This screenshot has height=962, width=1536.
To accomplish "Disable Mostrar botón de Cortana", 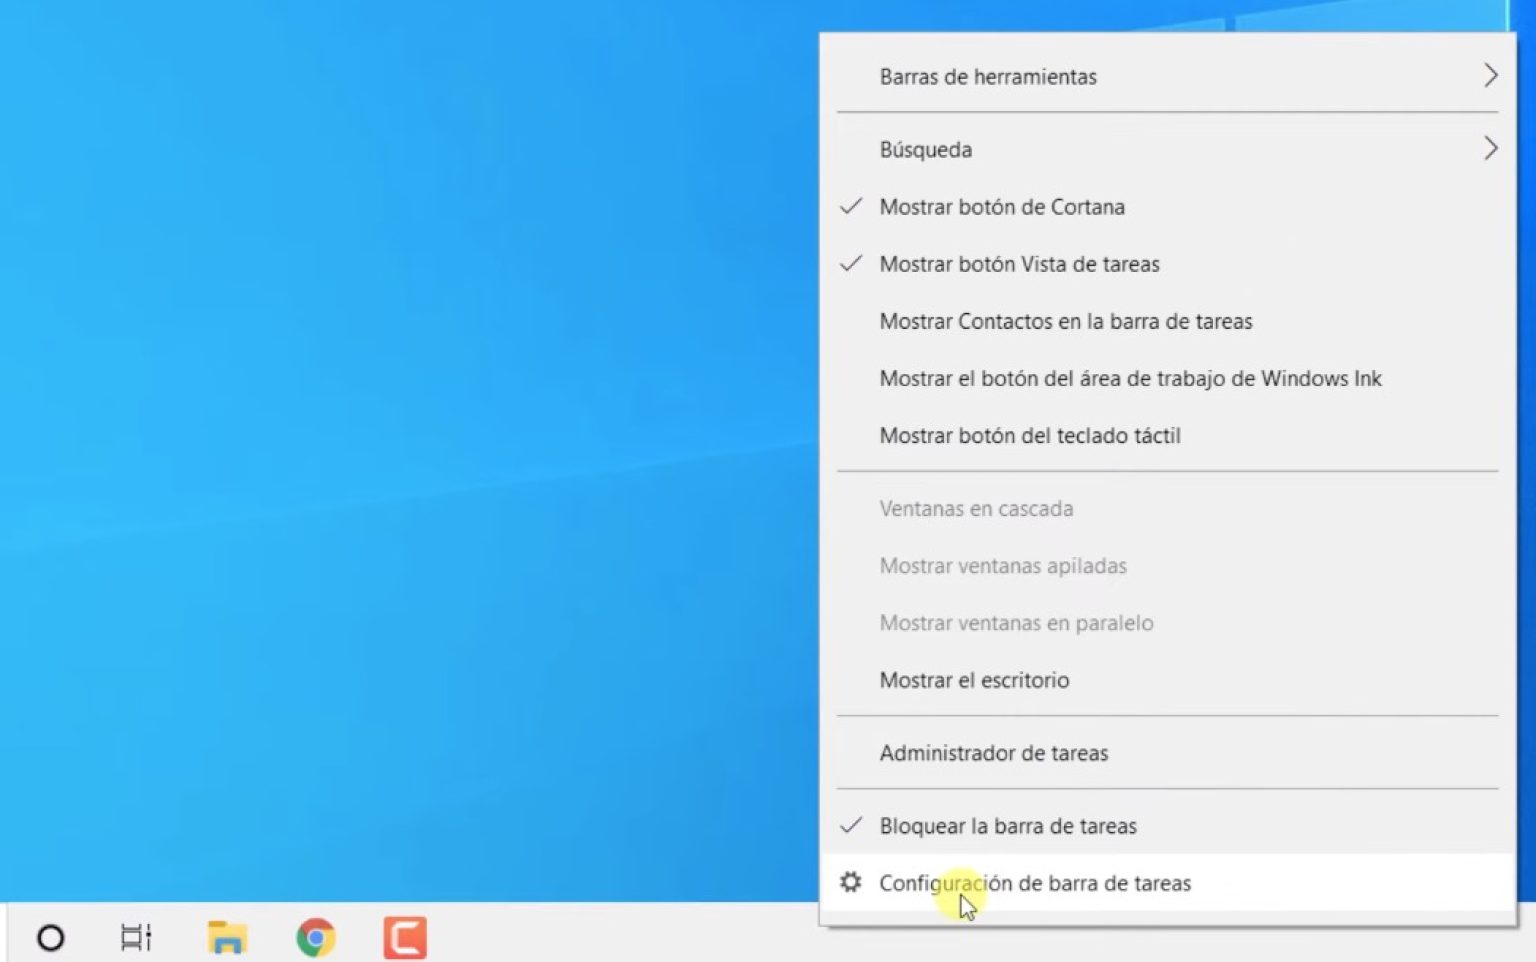I will pyautogui.click(x=1002, y=207).
